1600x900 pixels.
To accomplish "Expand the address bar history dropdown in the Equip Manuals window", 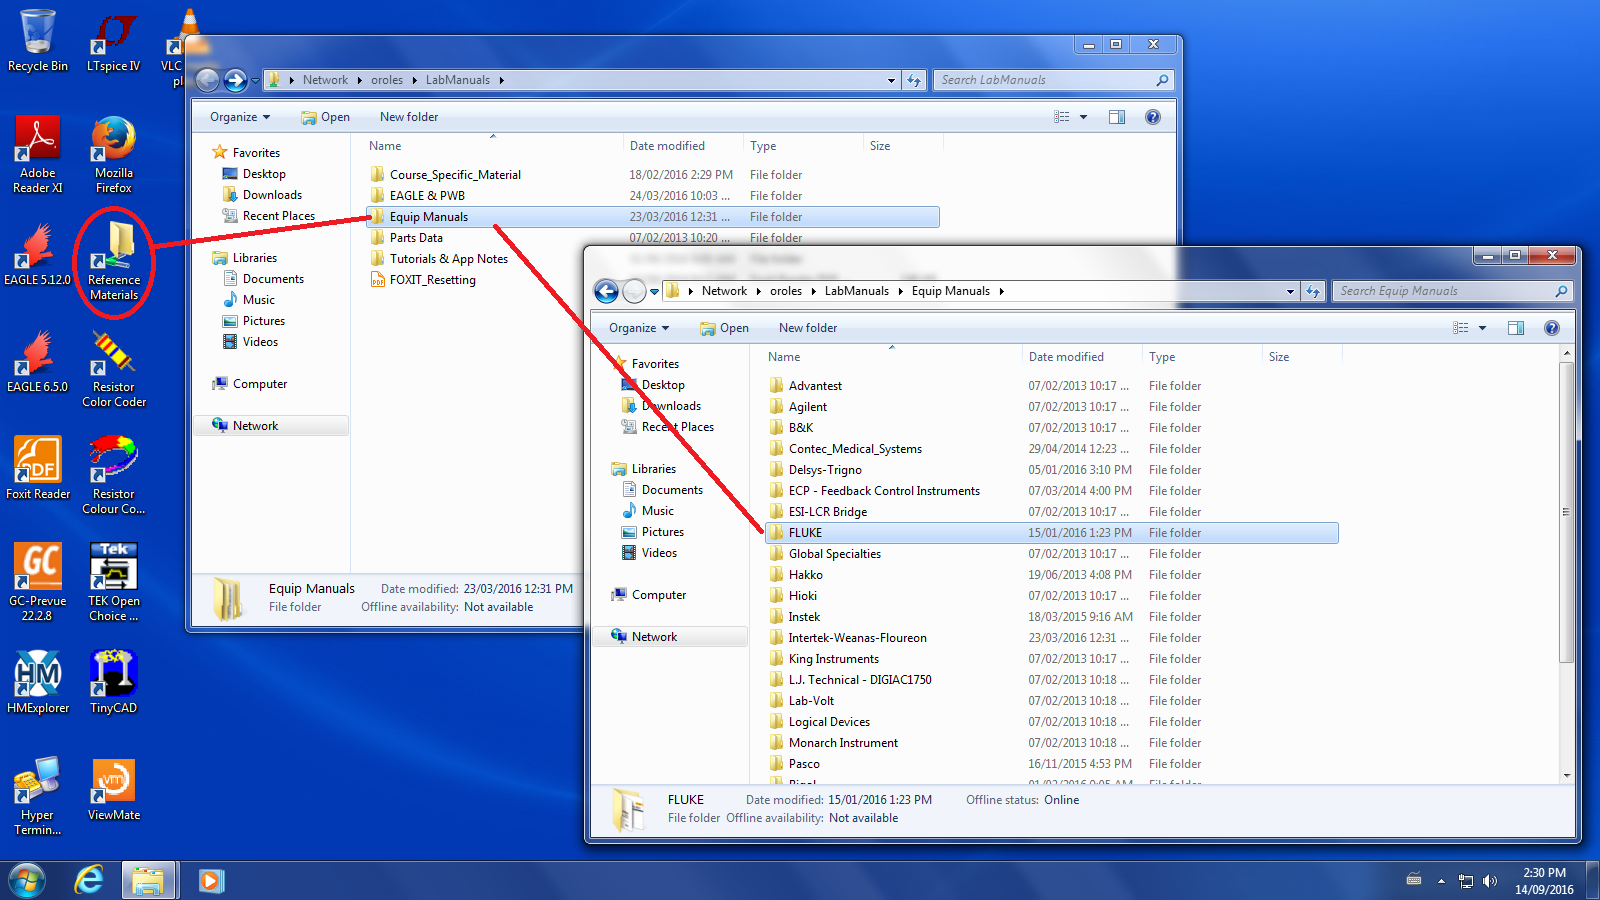I will coord(1290,291).
